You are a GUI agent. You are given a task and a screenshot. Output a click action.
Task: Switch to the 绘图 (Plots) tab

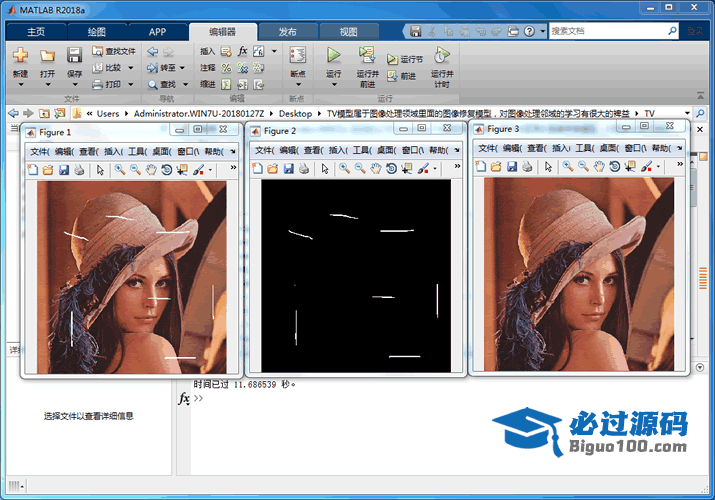(97, 32)
